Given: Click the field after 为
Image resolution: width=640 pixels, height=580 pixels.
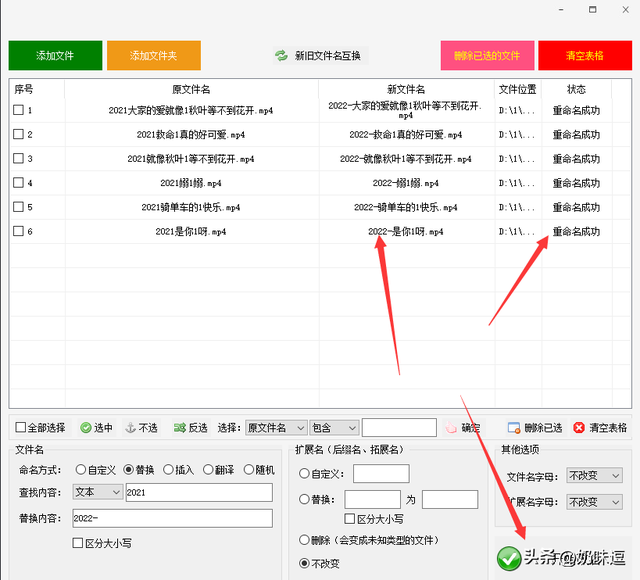Looking at the screenshot, I should 450,500.
